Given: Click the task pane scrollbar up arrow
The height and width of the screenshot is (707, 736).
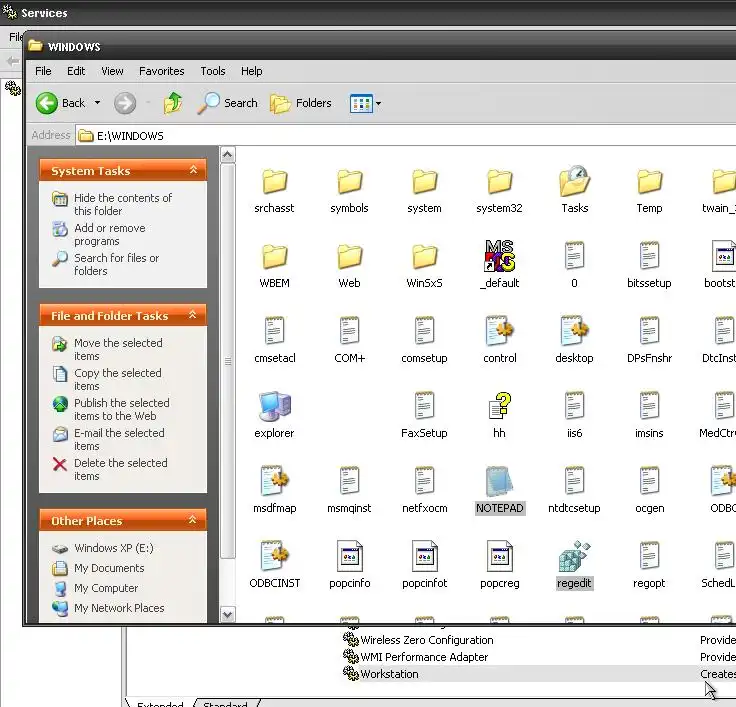Looking at the screenshot, I should pyautogui.click(x=228, y=154).
